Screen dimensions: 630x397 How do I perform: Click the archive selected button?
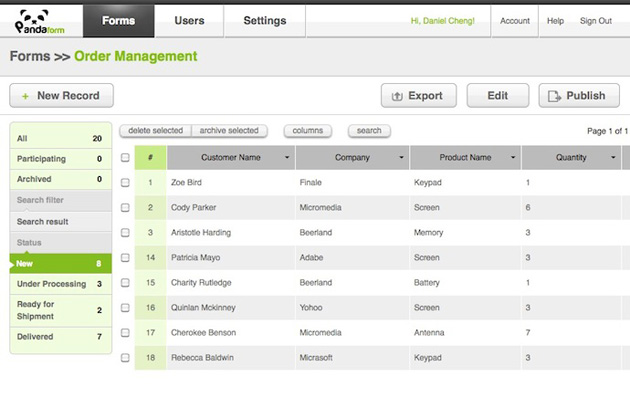pos(229,131)
